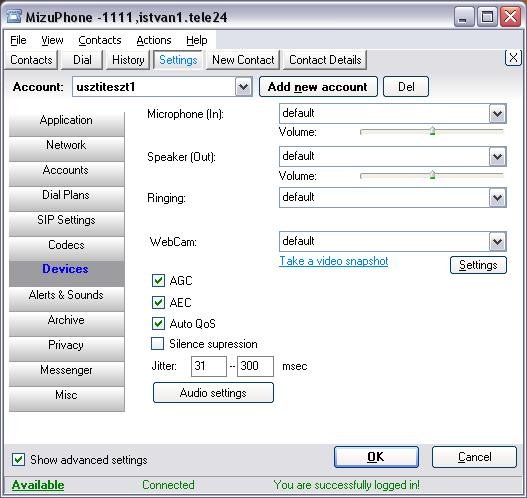Open the Alerts & Sounds section
Viewport: 527px width, 498px height.
(x=67, y=299)
